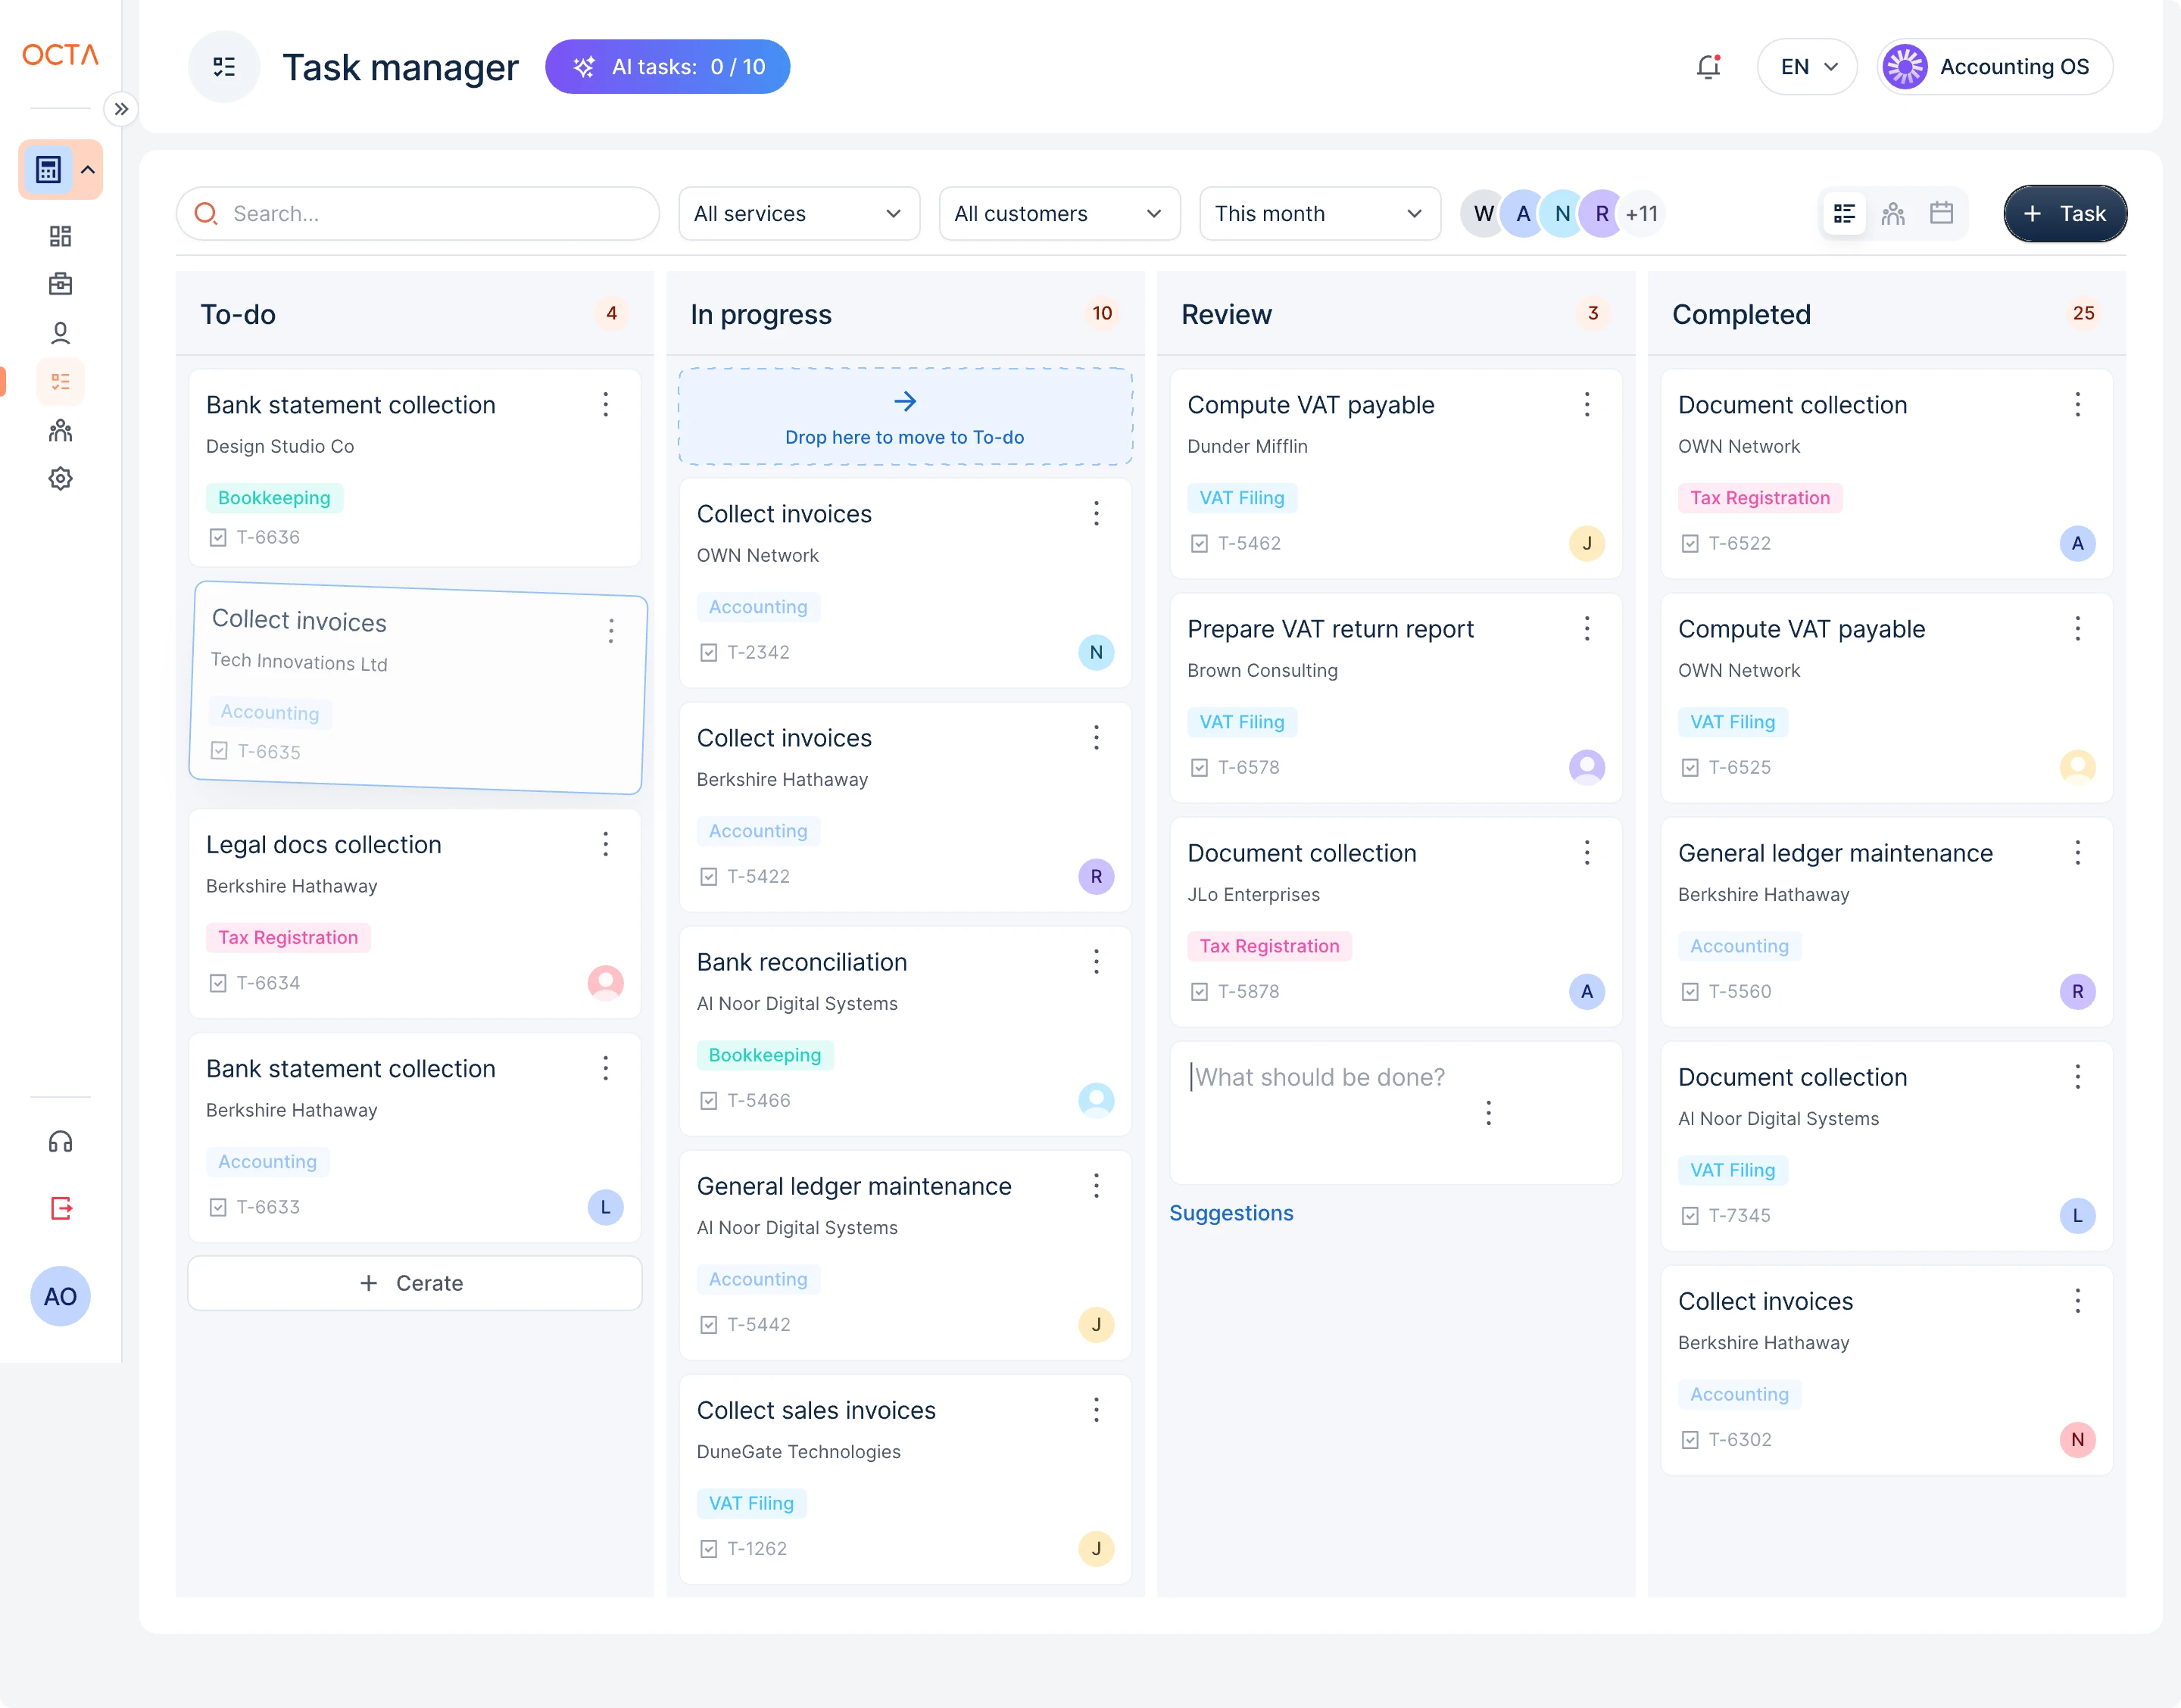Open the All services dropdown

pyautogui.click(x=799, y=213)
